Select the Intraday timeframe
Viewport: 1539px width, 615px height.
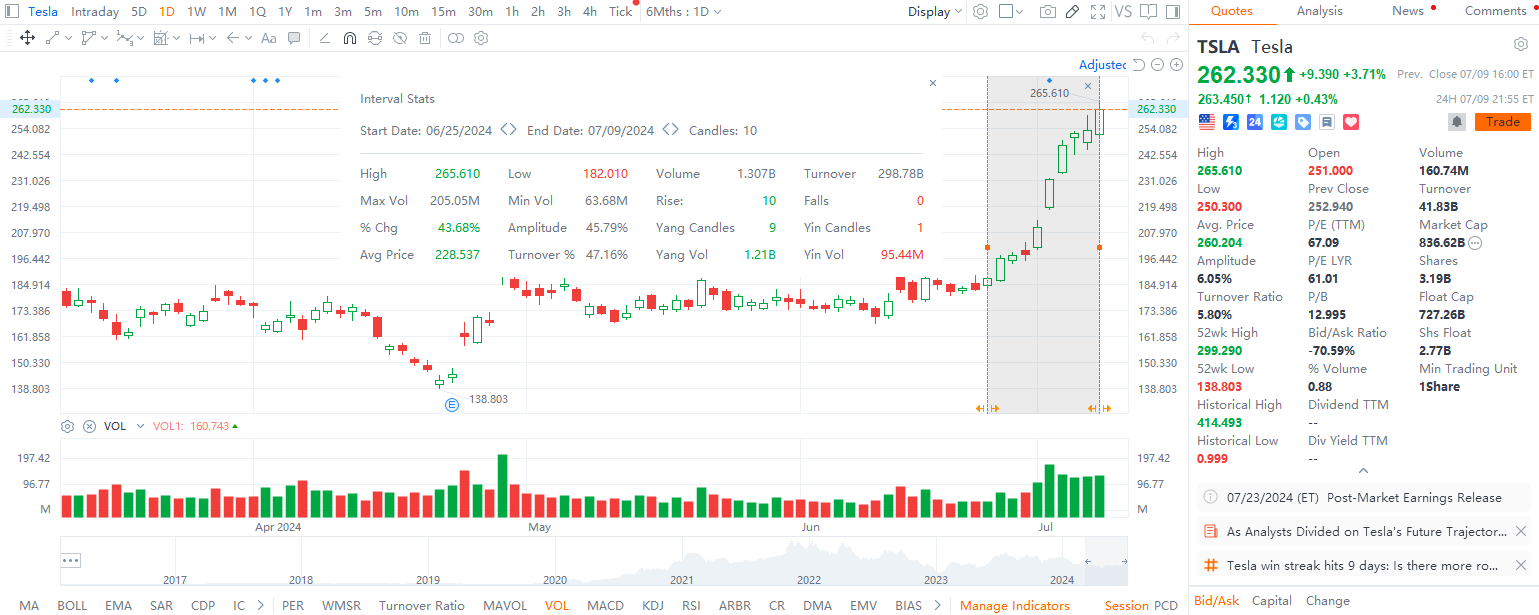click(x=95, y=12)
